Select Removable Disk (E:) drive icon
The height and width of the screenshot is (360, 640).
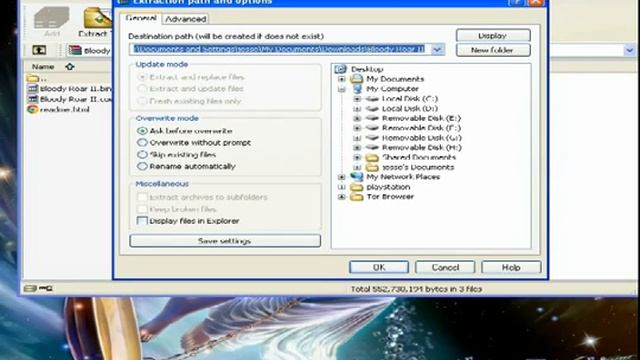point(372,118)
